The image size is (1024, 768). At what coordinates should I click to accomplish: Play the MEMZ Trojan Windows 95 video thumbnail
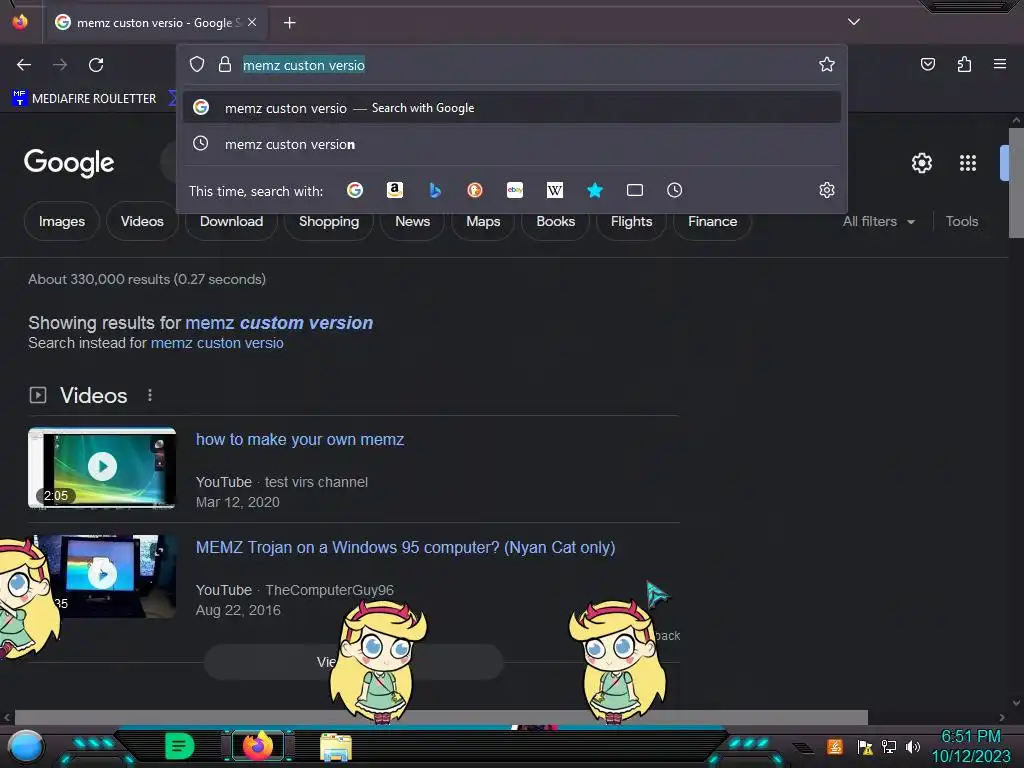click(x=102, y=576)
